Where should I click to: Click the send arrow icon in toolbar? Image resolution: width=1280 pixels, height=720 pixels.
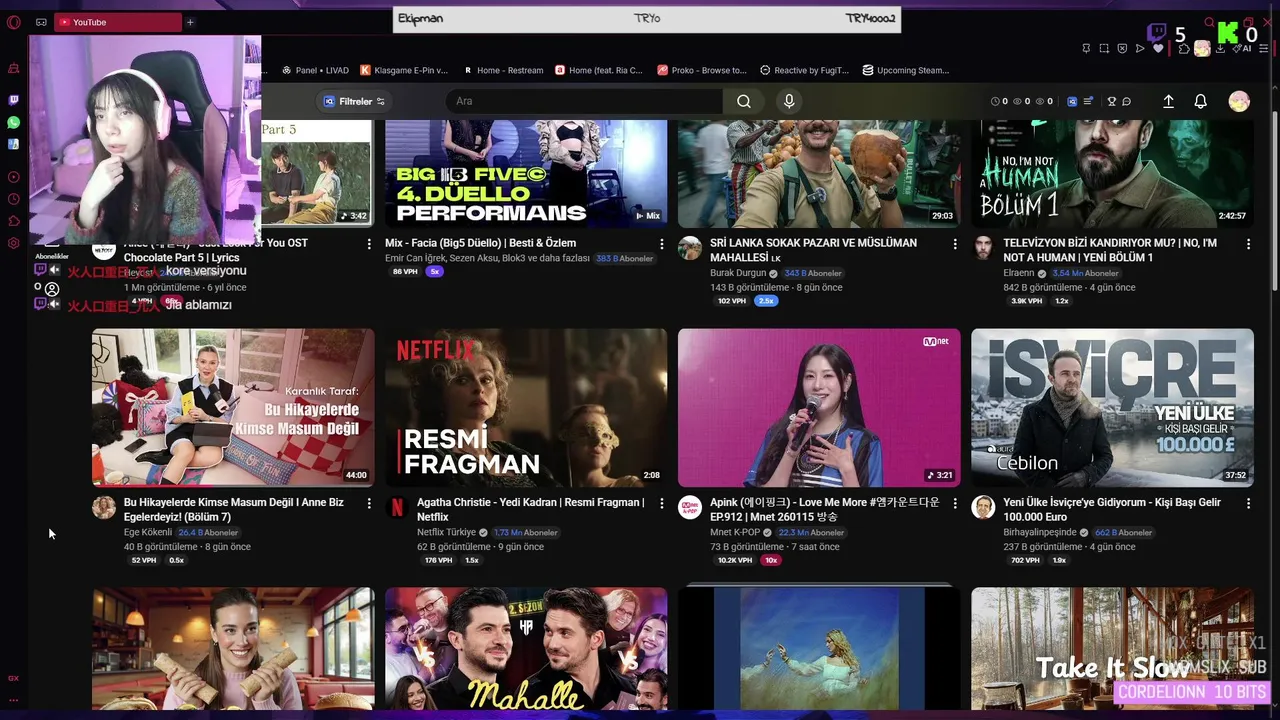[x=1140, y=48]
